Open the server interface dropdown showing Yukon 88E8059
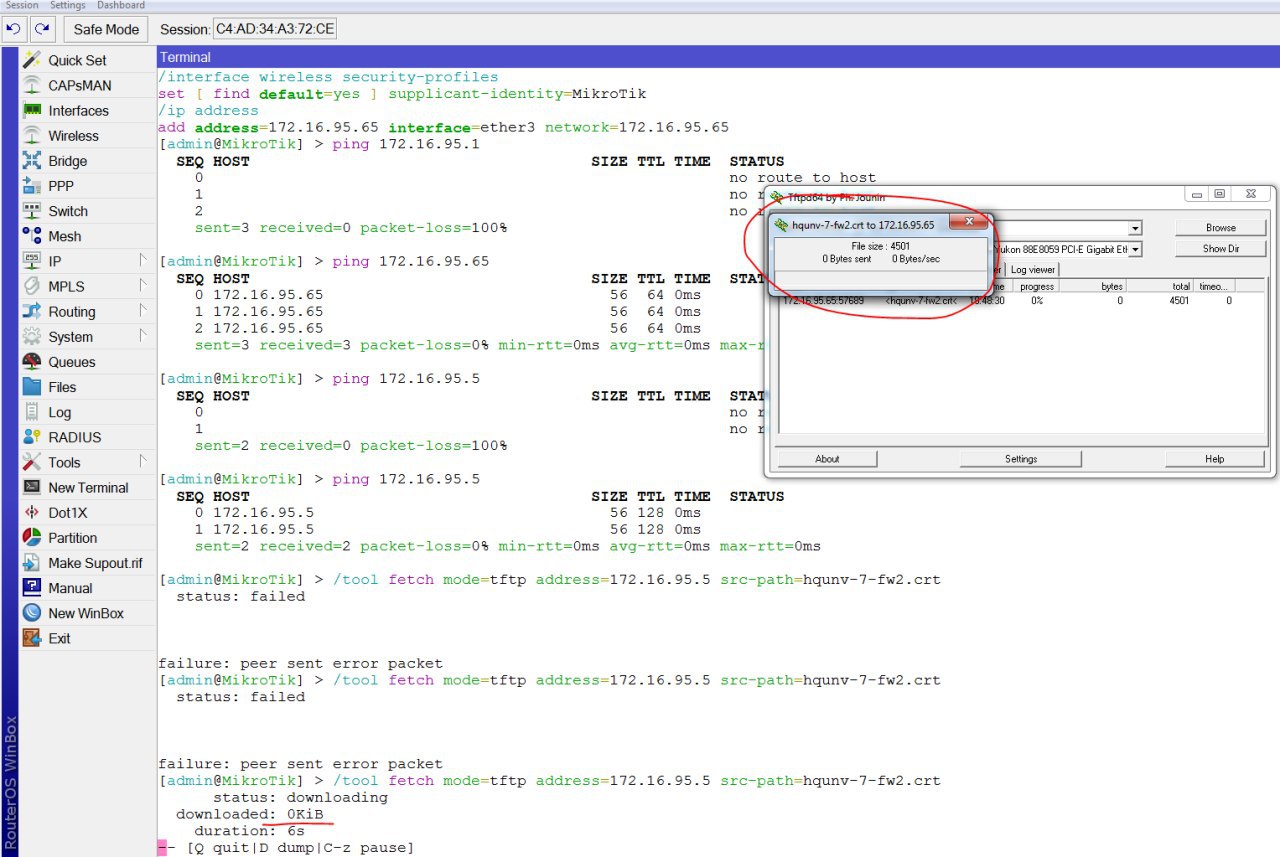Viewport: 1280px width, 857px height. coord(1134,249)
